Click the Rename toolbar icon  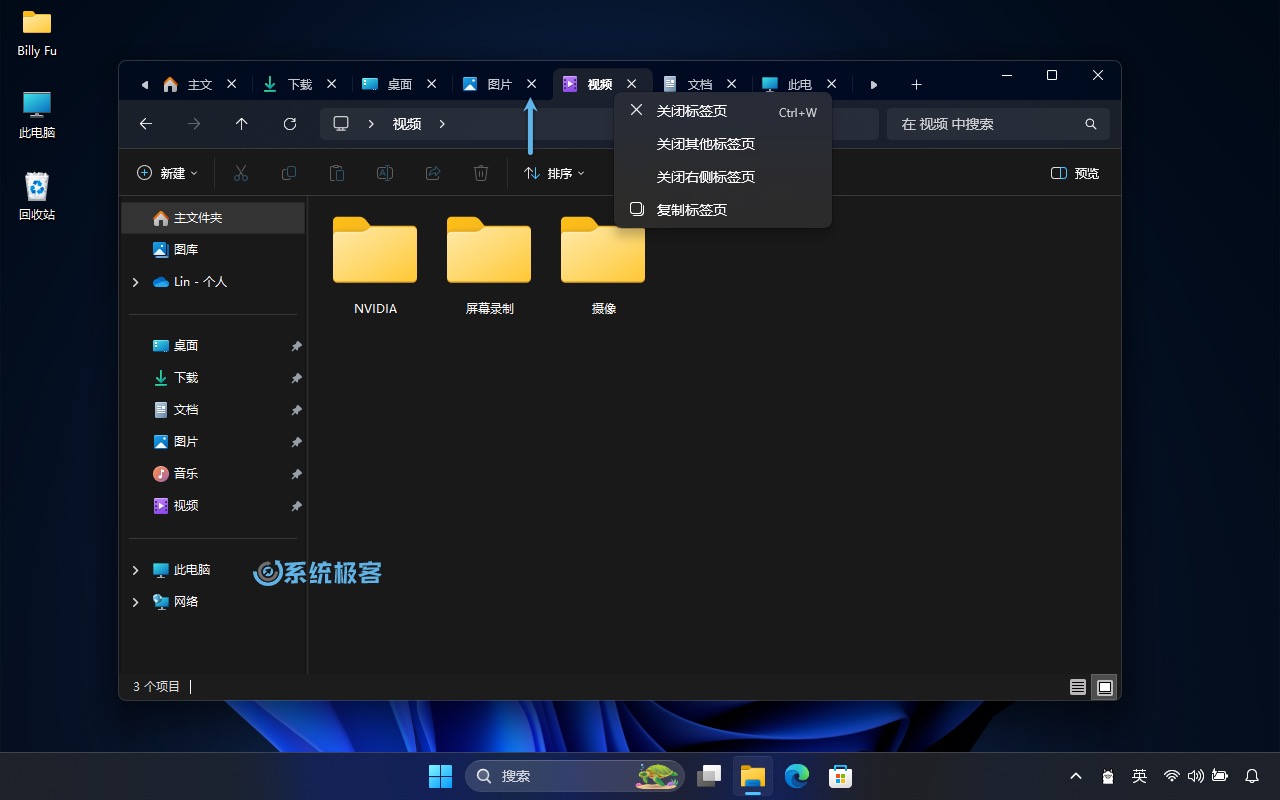(x=385, y=173)
